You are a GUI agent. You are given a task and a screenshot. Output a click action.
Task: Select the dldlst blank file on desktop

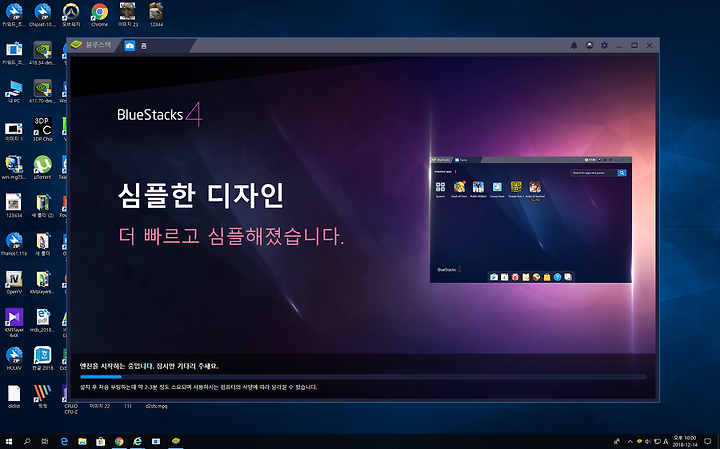[x=14, y=397]
